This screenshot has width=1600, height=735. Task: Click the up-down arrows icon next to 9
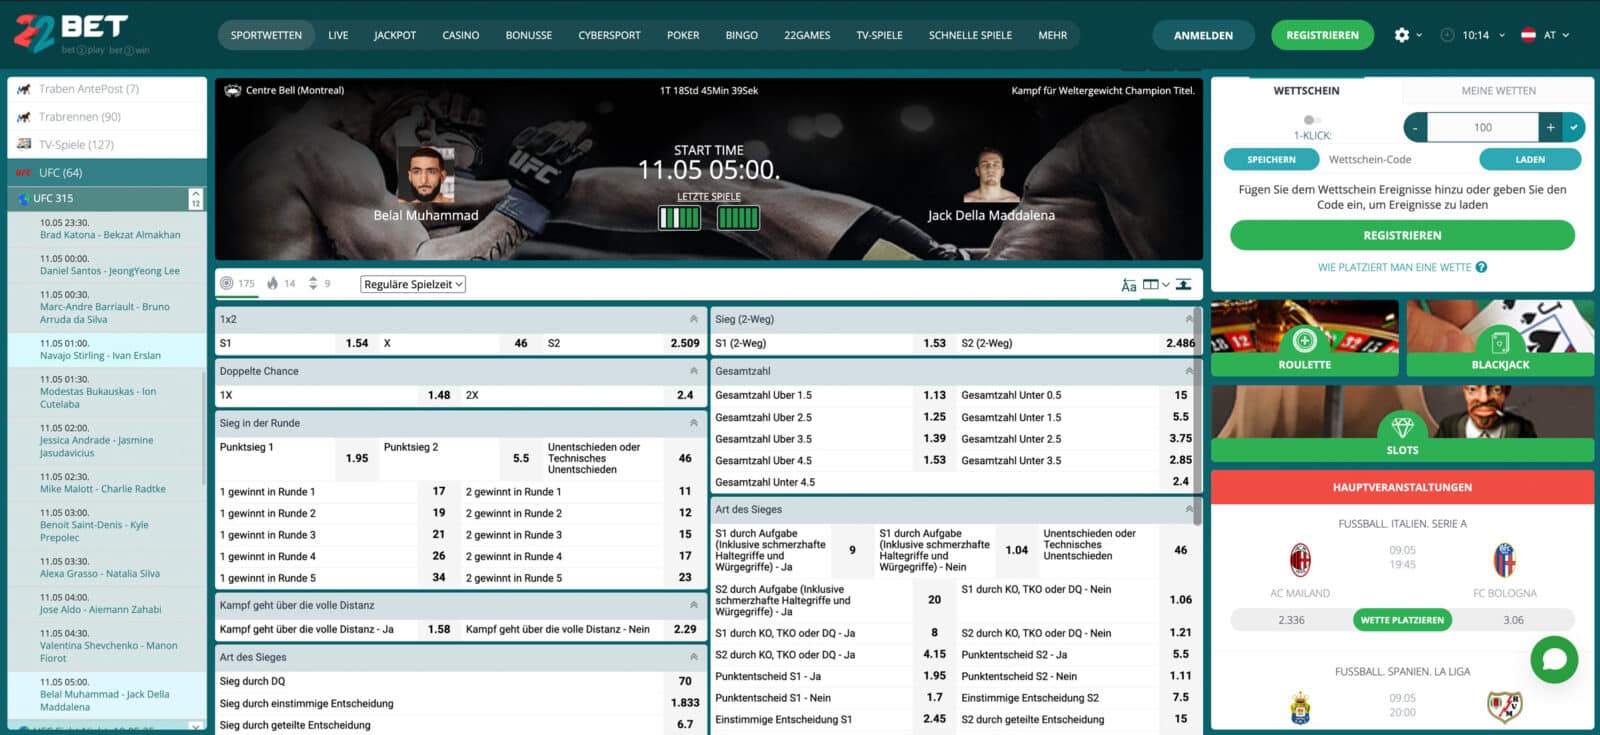click(313, 283)
